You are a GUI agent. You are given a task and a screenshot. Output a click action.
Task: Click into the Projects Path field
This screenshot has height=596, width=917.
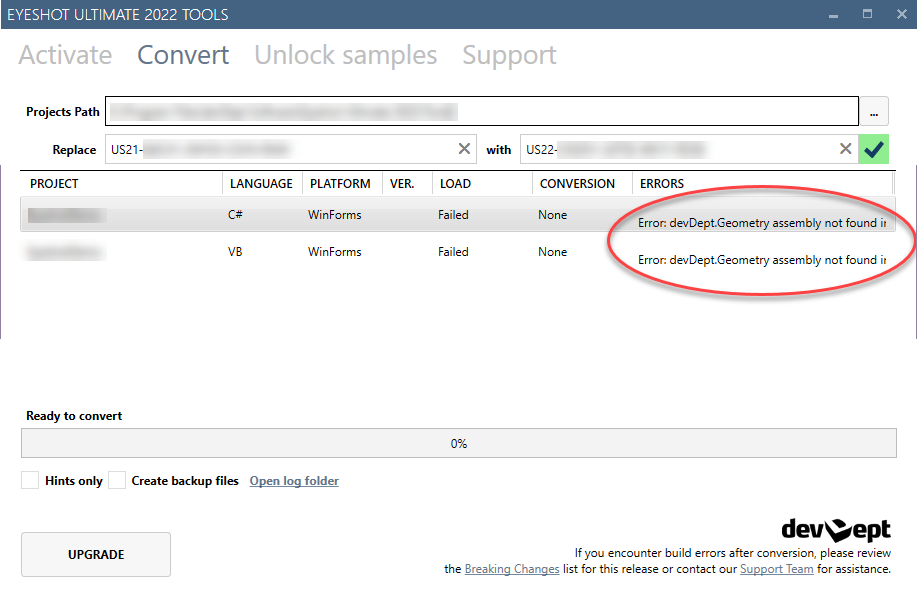coord(482,111)
